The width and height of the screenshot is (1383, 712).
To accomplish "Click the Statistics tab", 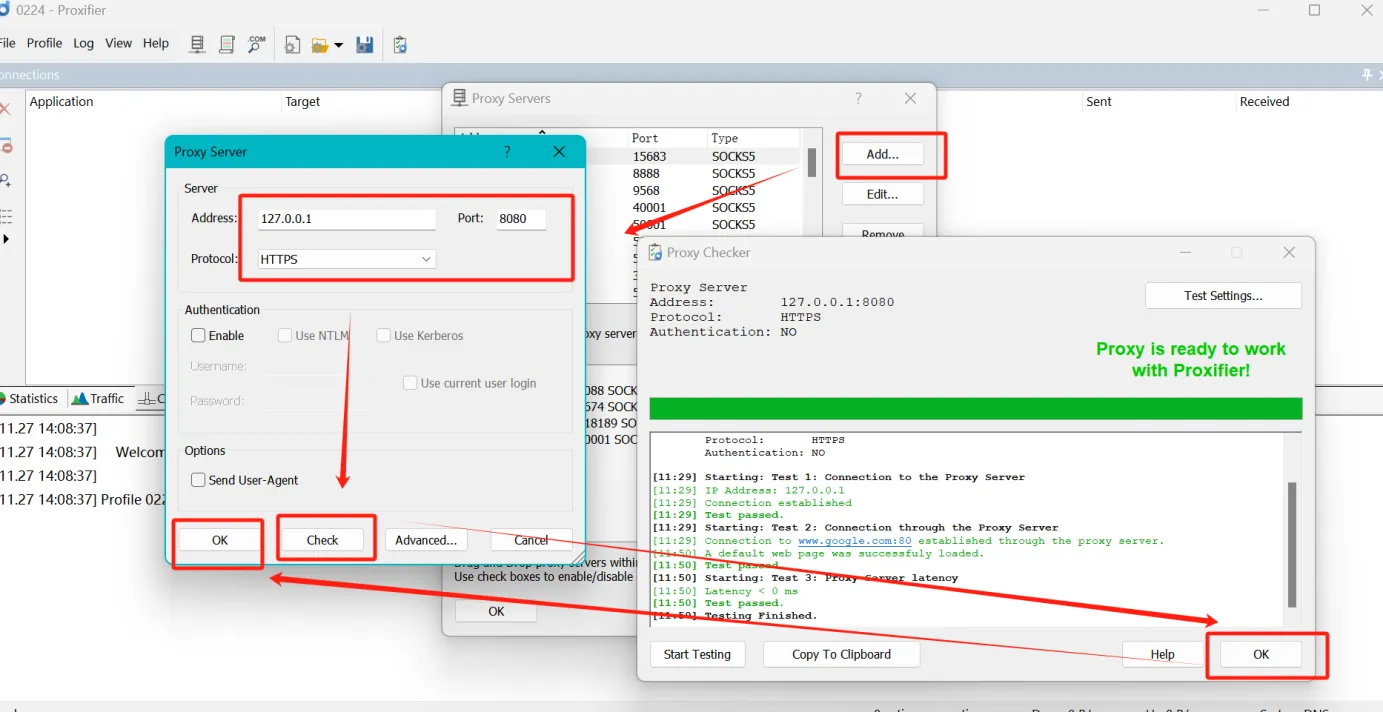I will [x=28, y=398].
